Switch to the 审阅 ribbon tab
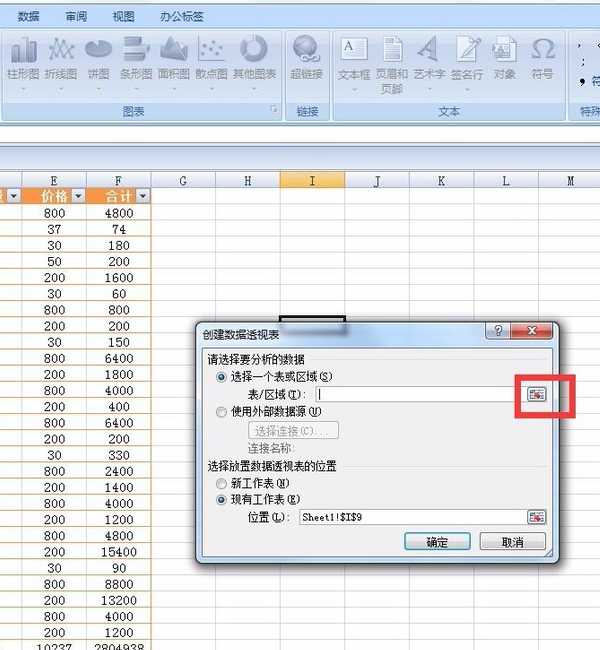Image resolution: width=600 pixels, height=650 pixels. point(76,17)
